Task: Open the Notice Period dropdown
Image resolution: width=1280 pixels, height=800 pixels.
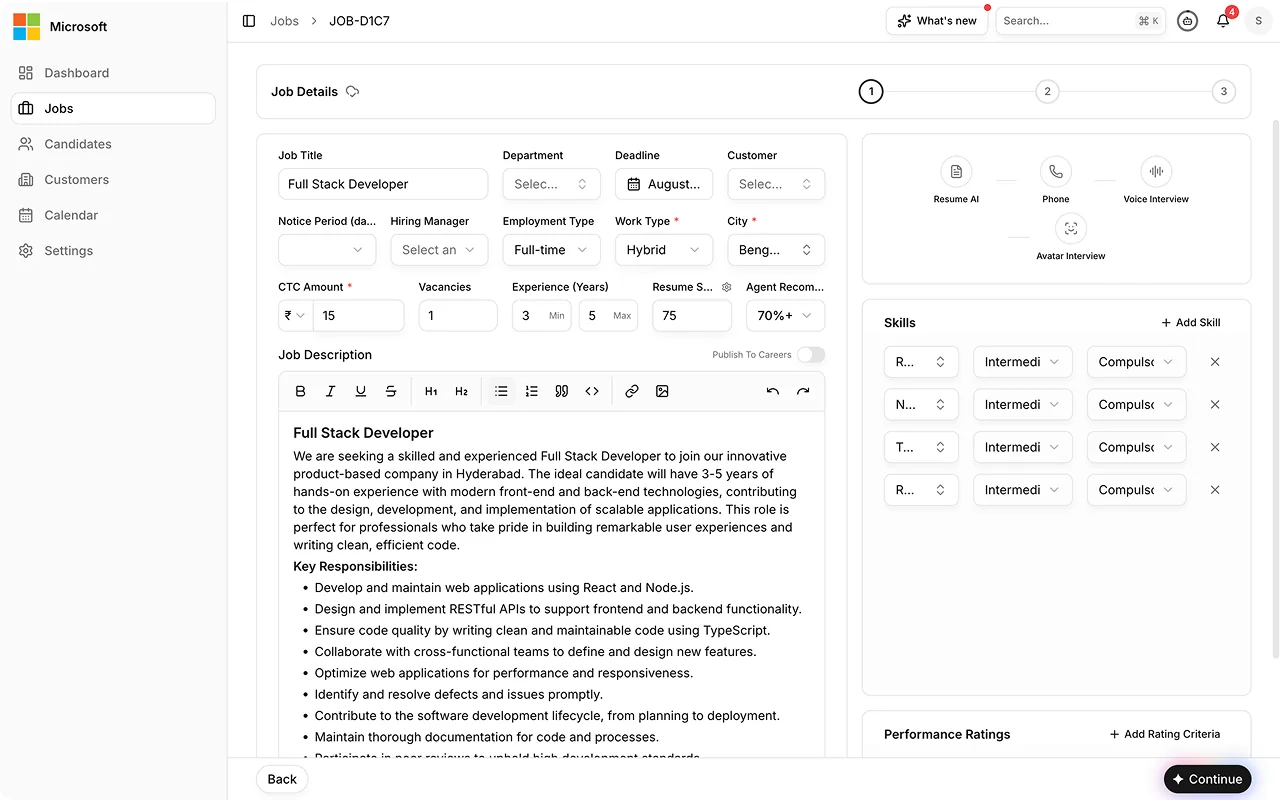Action: [327, 250]
